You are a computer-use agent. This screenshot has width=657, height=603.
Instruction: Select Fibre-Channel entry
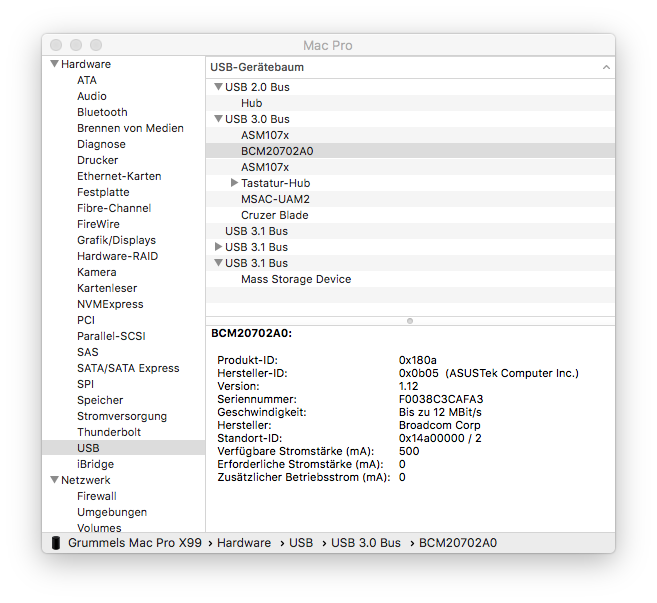click(x=114, y=208)
